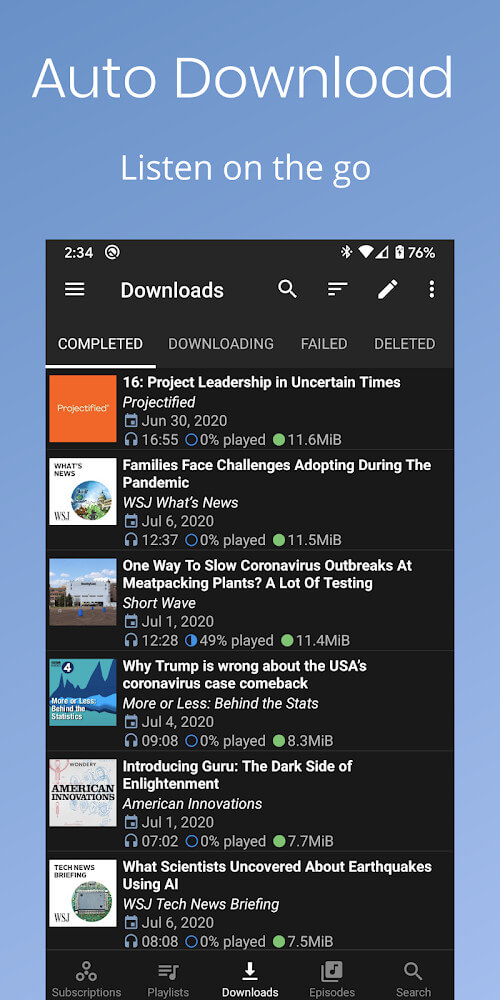Tap 'More or Less: Behind the Stats' podcast name

[x=221, y=703]
